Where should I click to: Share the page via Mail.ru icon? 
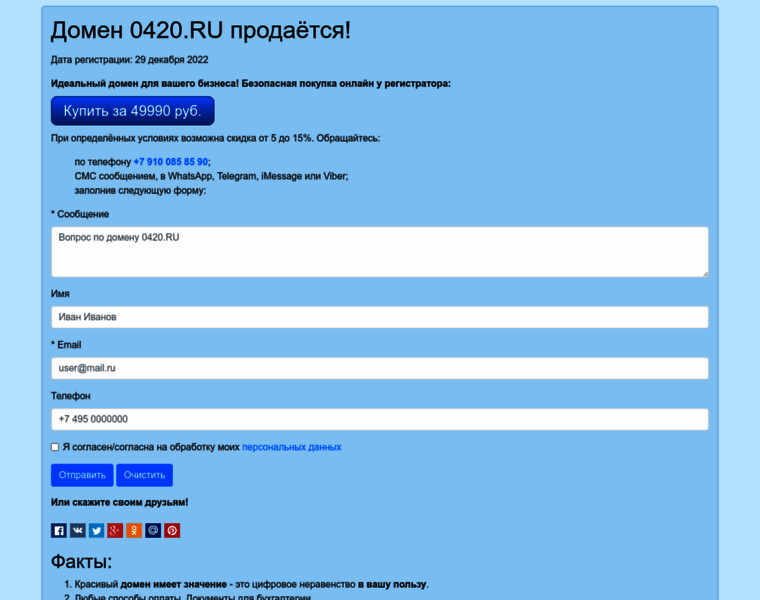(x=153, y=530)
